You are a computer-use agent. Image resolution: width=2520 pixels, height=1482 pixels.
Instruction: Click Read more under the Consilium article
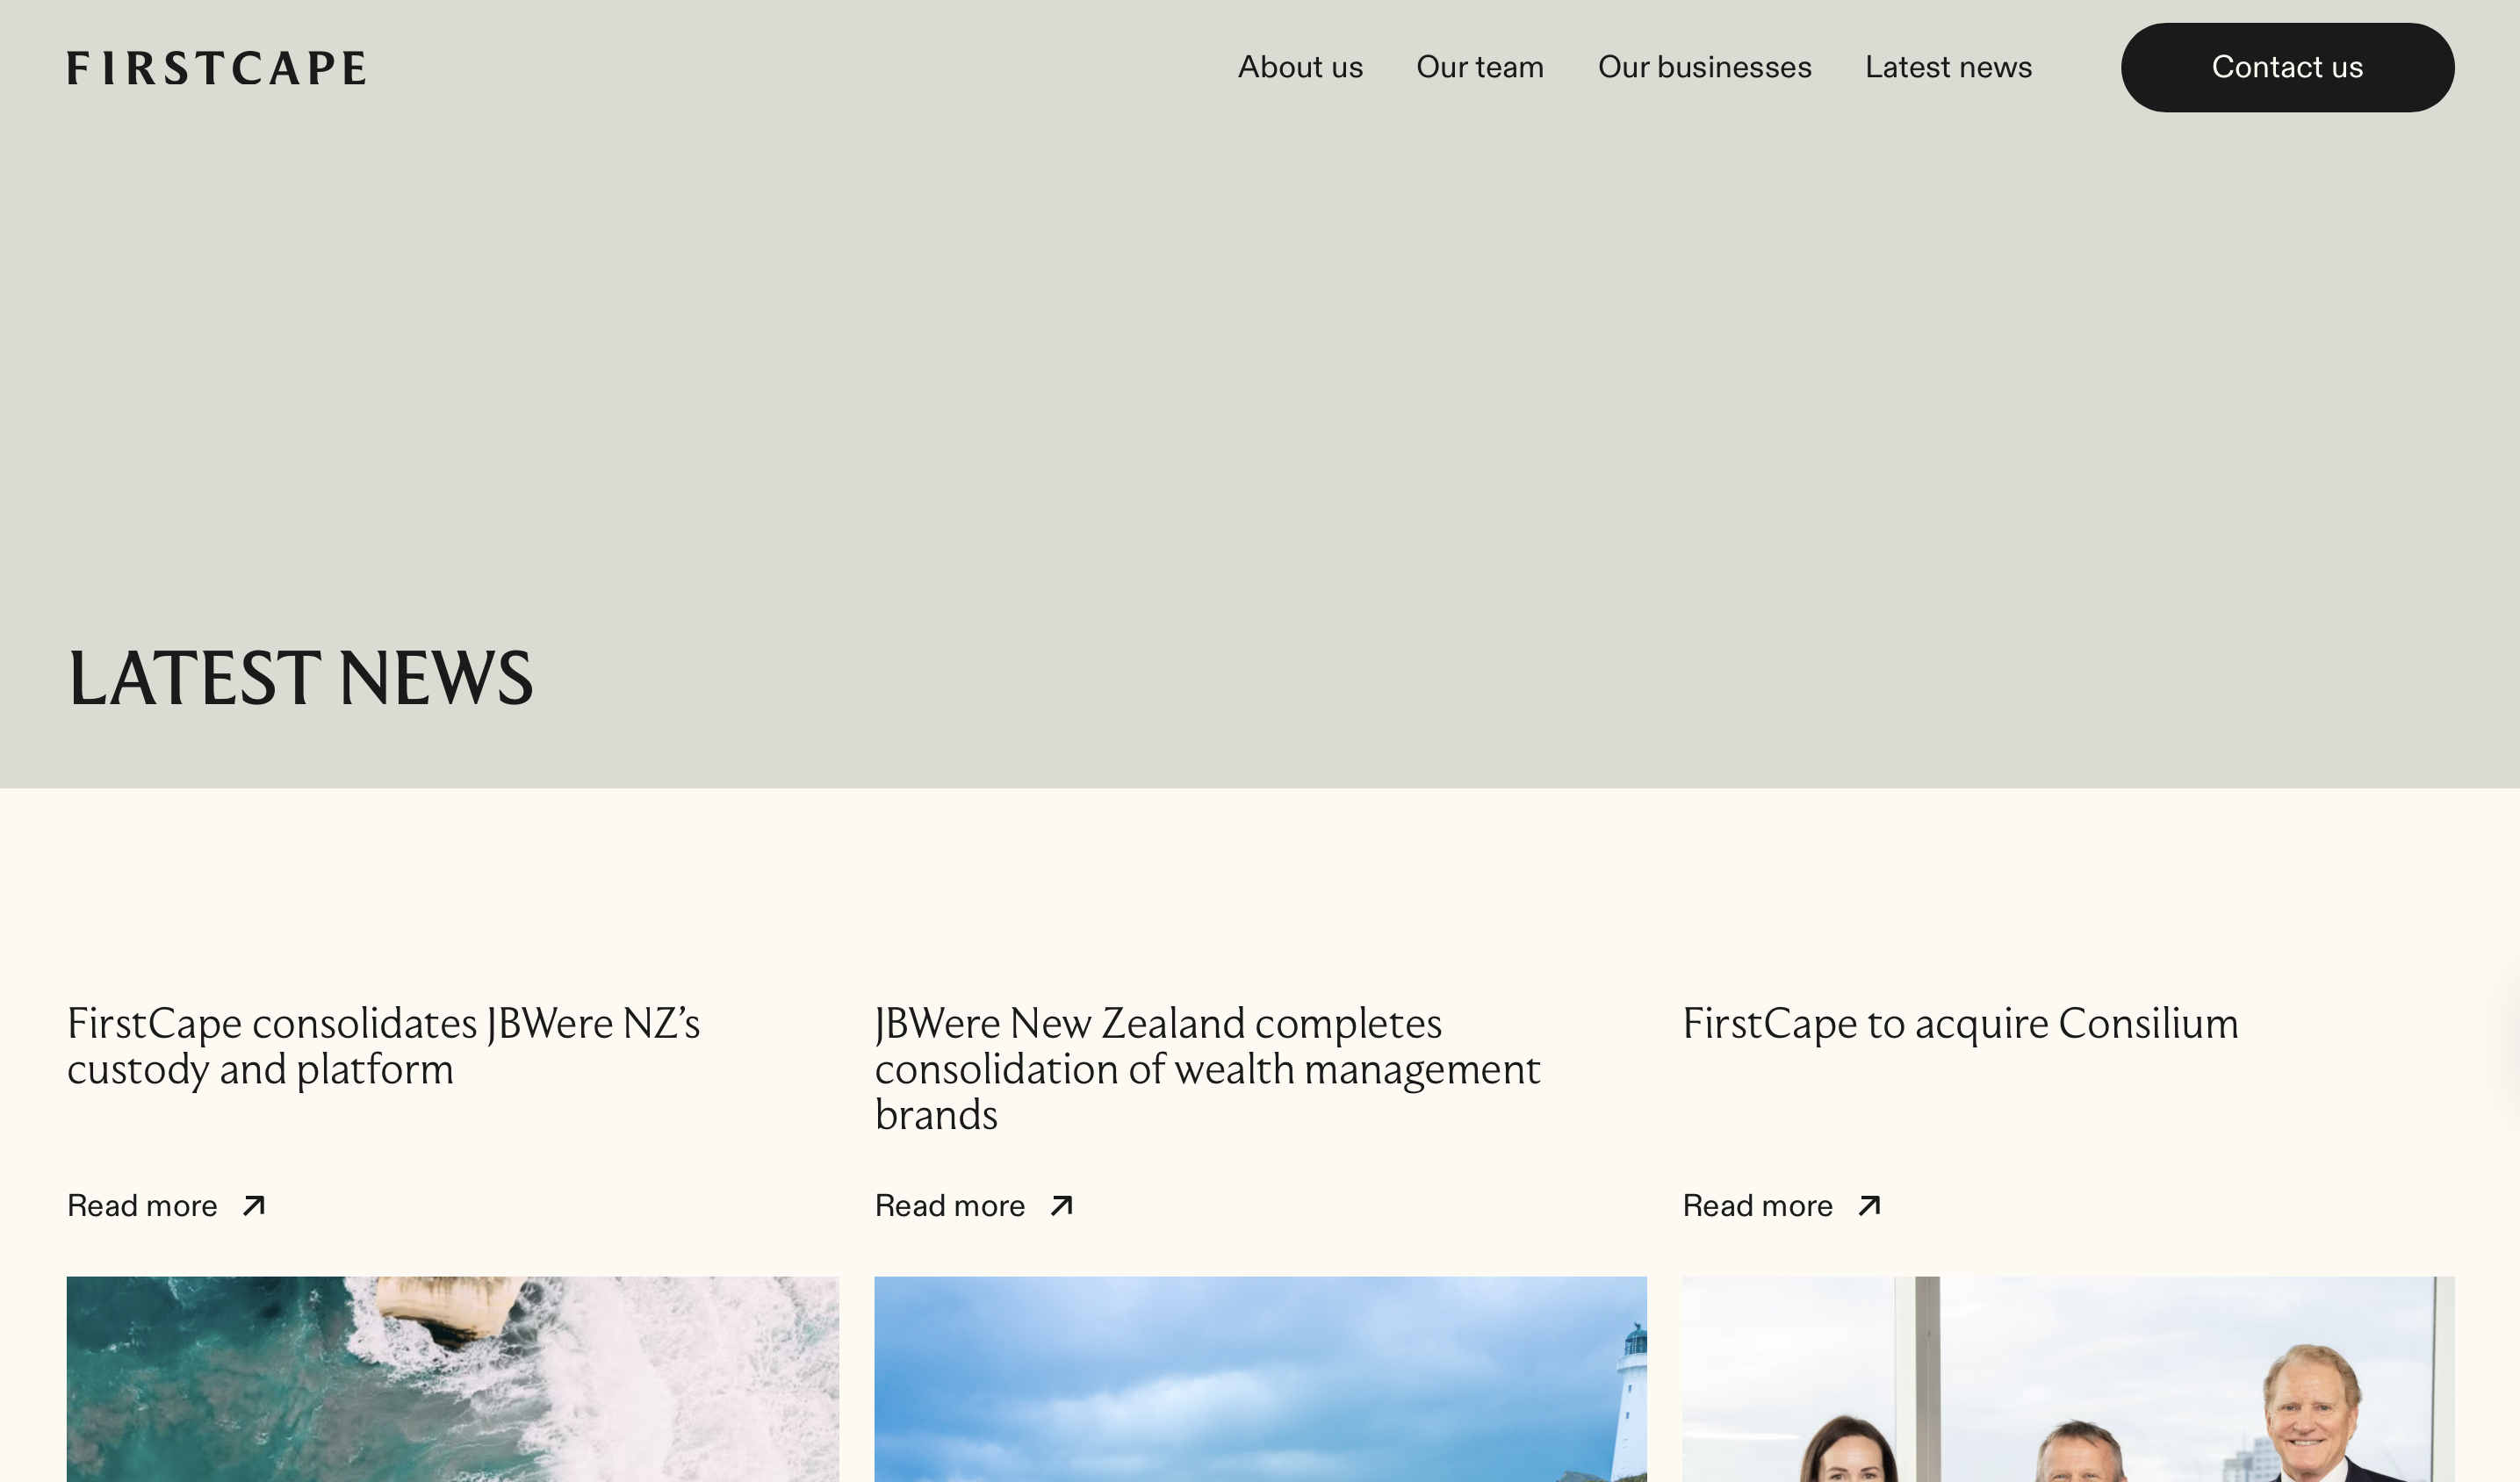click(x=1757, y=1206)
